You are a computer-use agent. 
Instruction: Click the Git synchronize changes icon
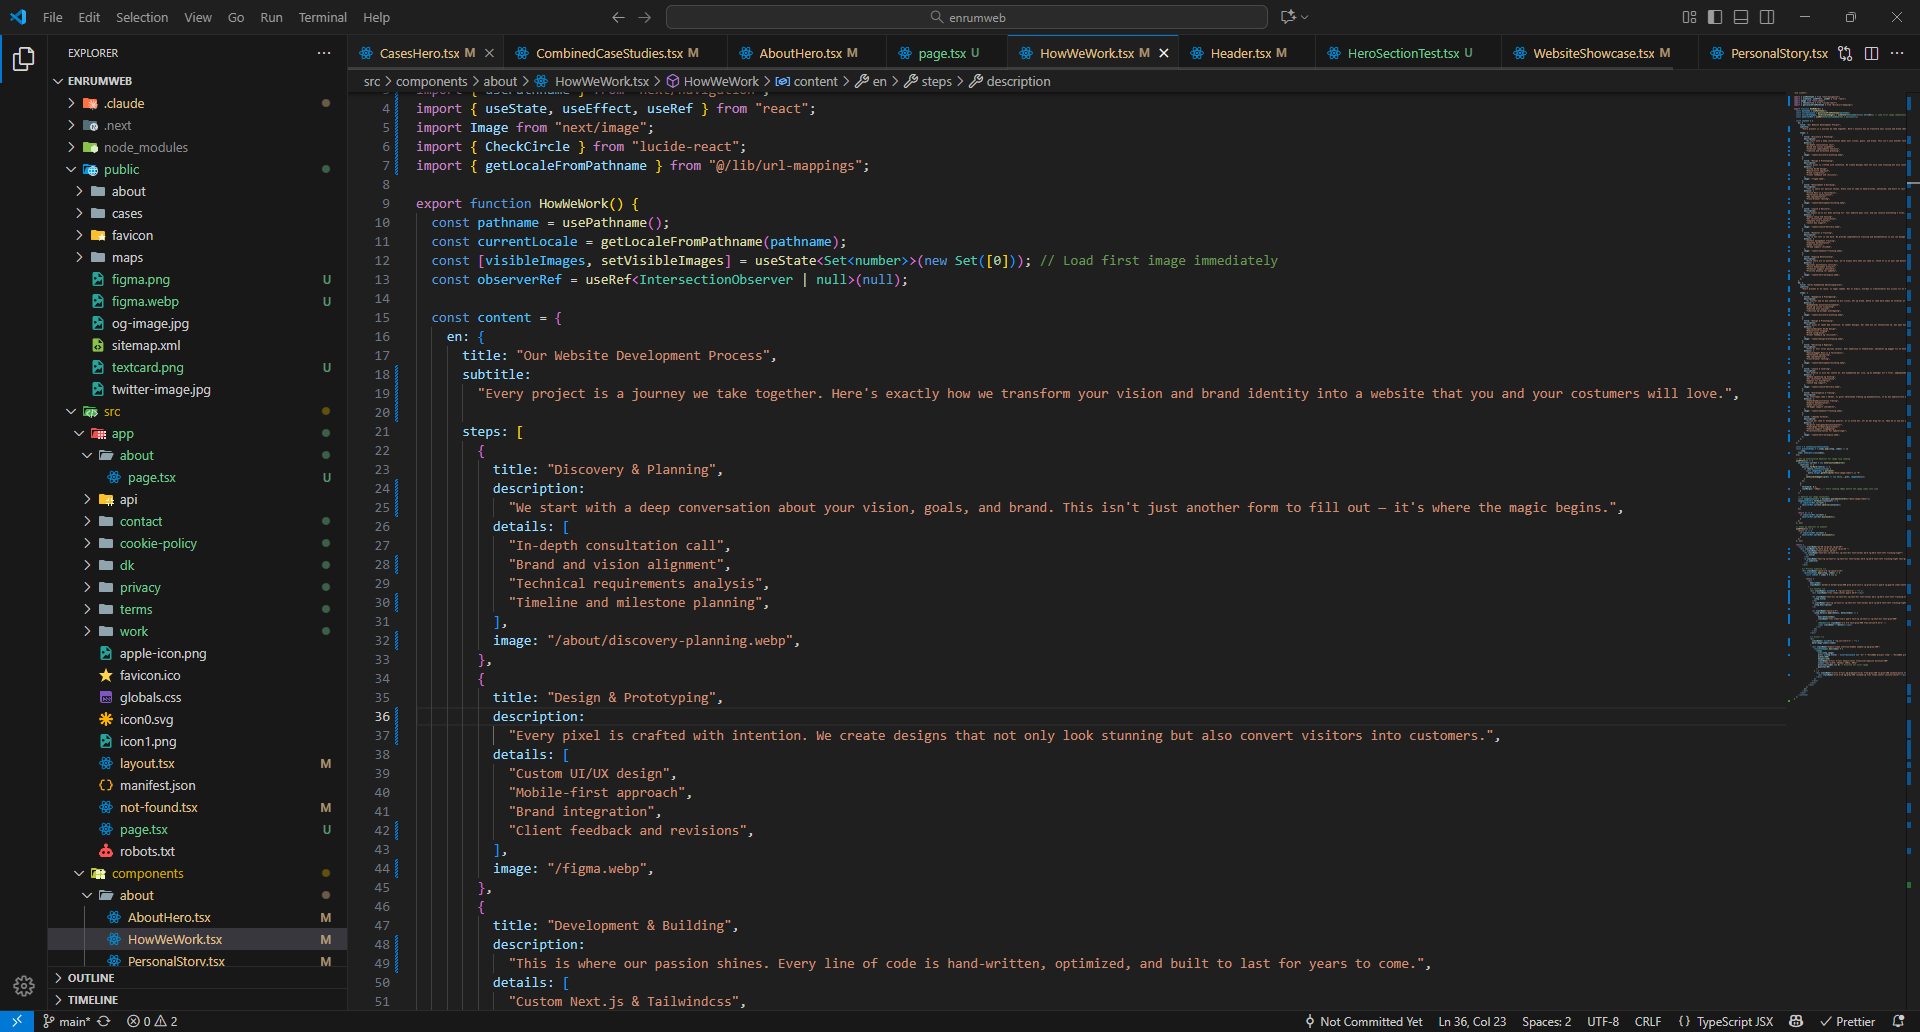tap(104, 1021)
